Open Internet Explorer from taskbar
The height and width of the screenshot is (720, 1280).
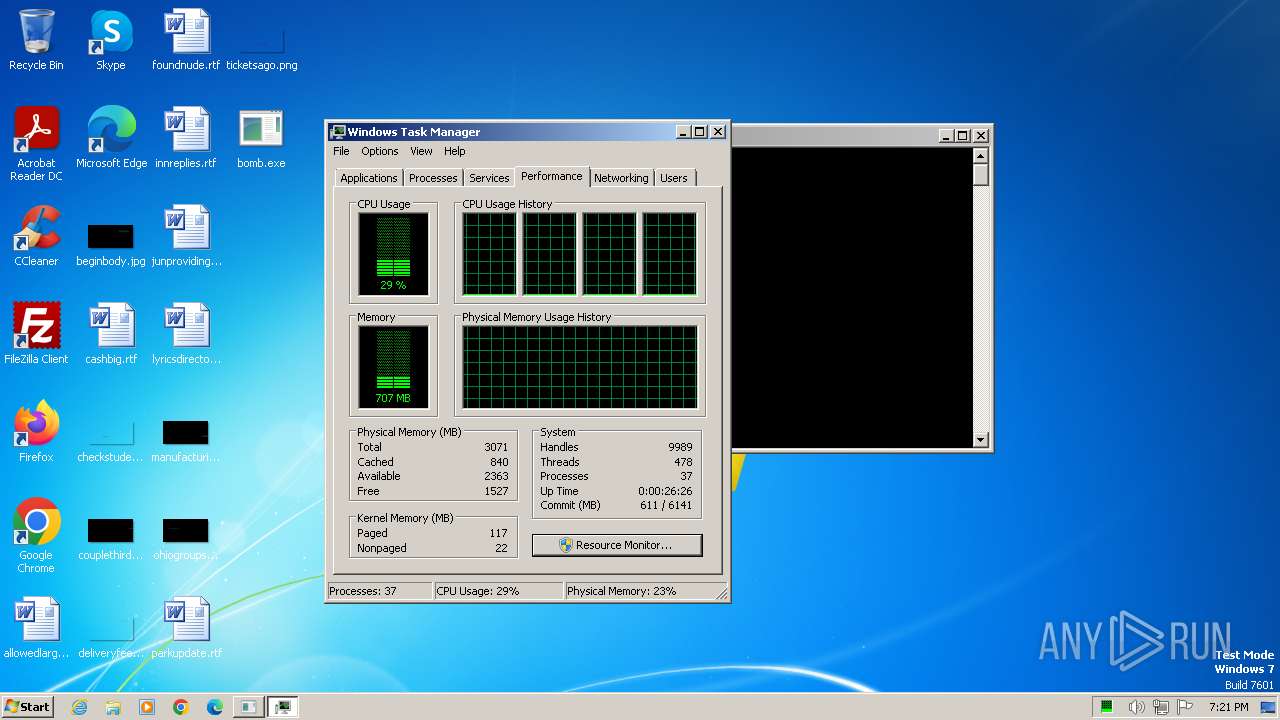point(80,707)
